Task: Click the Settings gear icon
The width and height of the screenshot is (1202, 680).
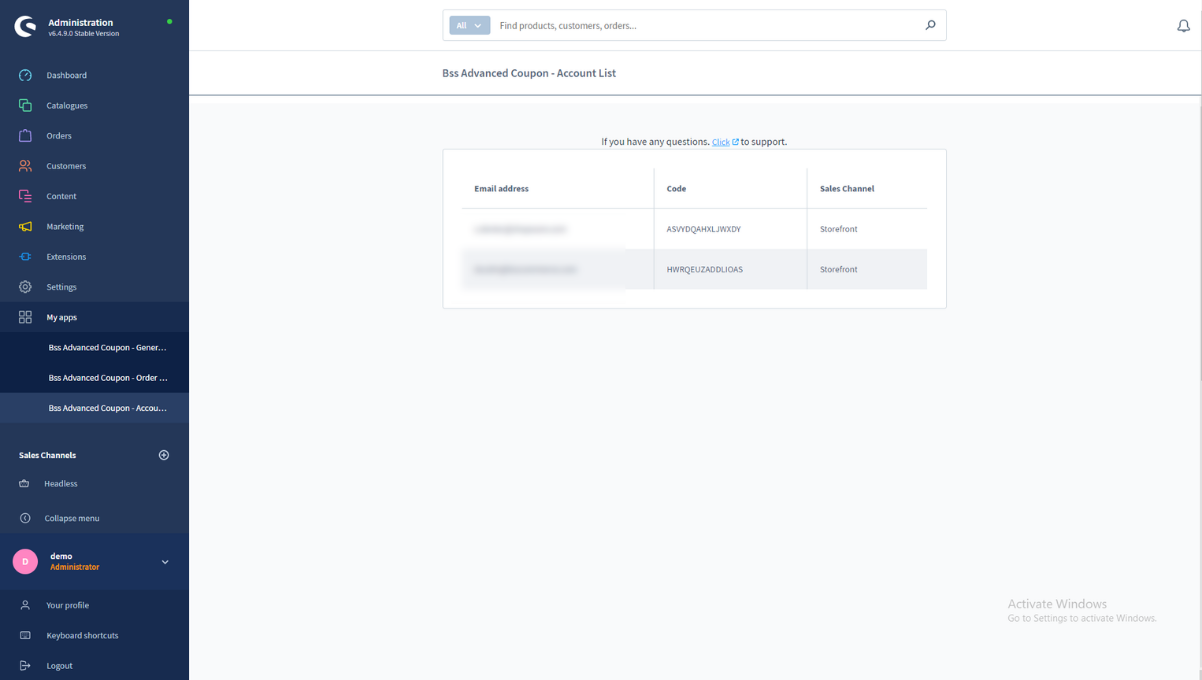Action: [25, 287]
